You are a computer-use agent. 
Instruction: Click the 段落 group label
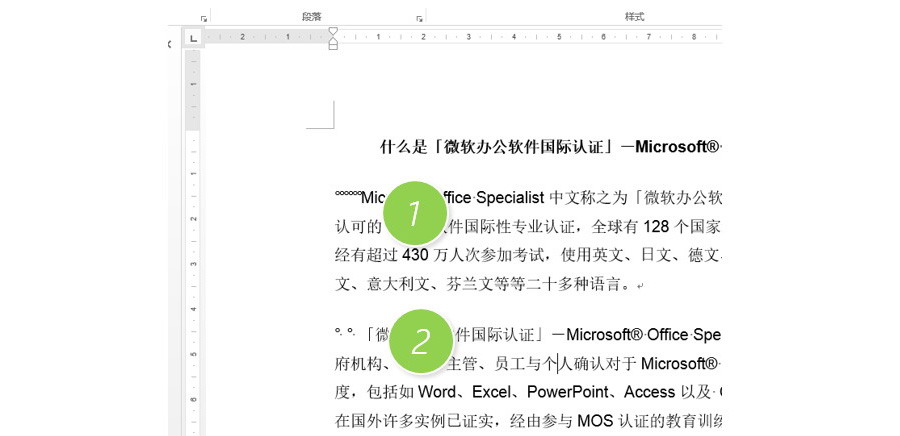(x=312, y=17)
